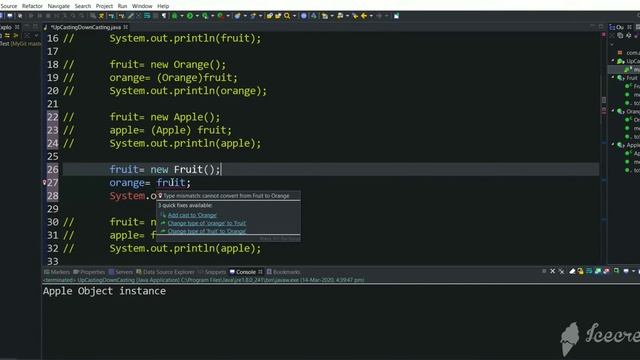Collapse the Orange class in Outline
Viewport: 640px width, 360px height.
click(613, 111)
